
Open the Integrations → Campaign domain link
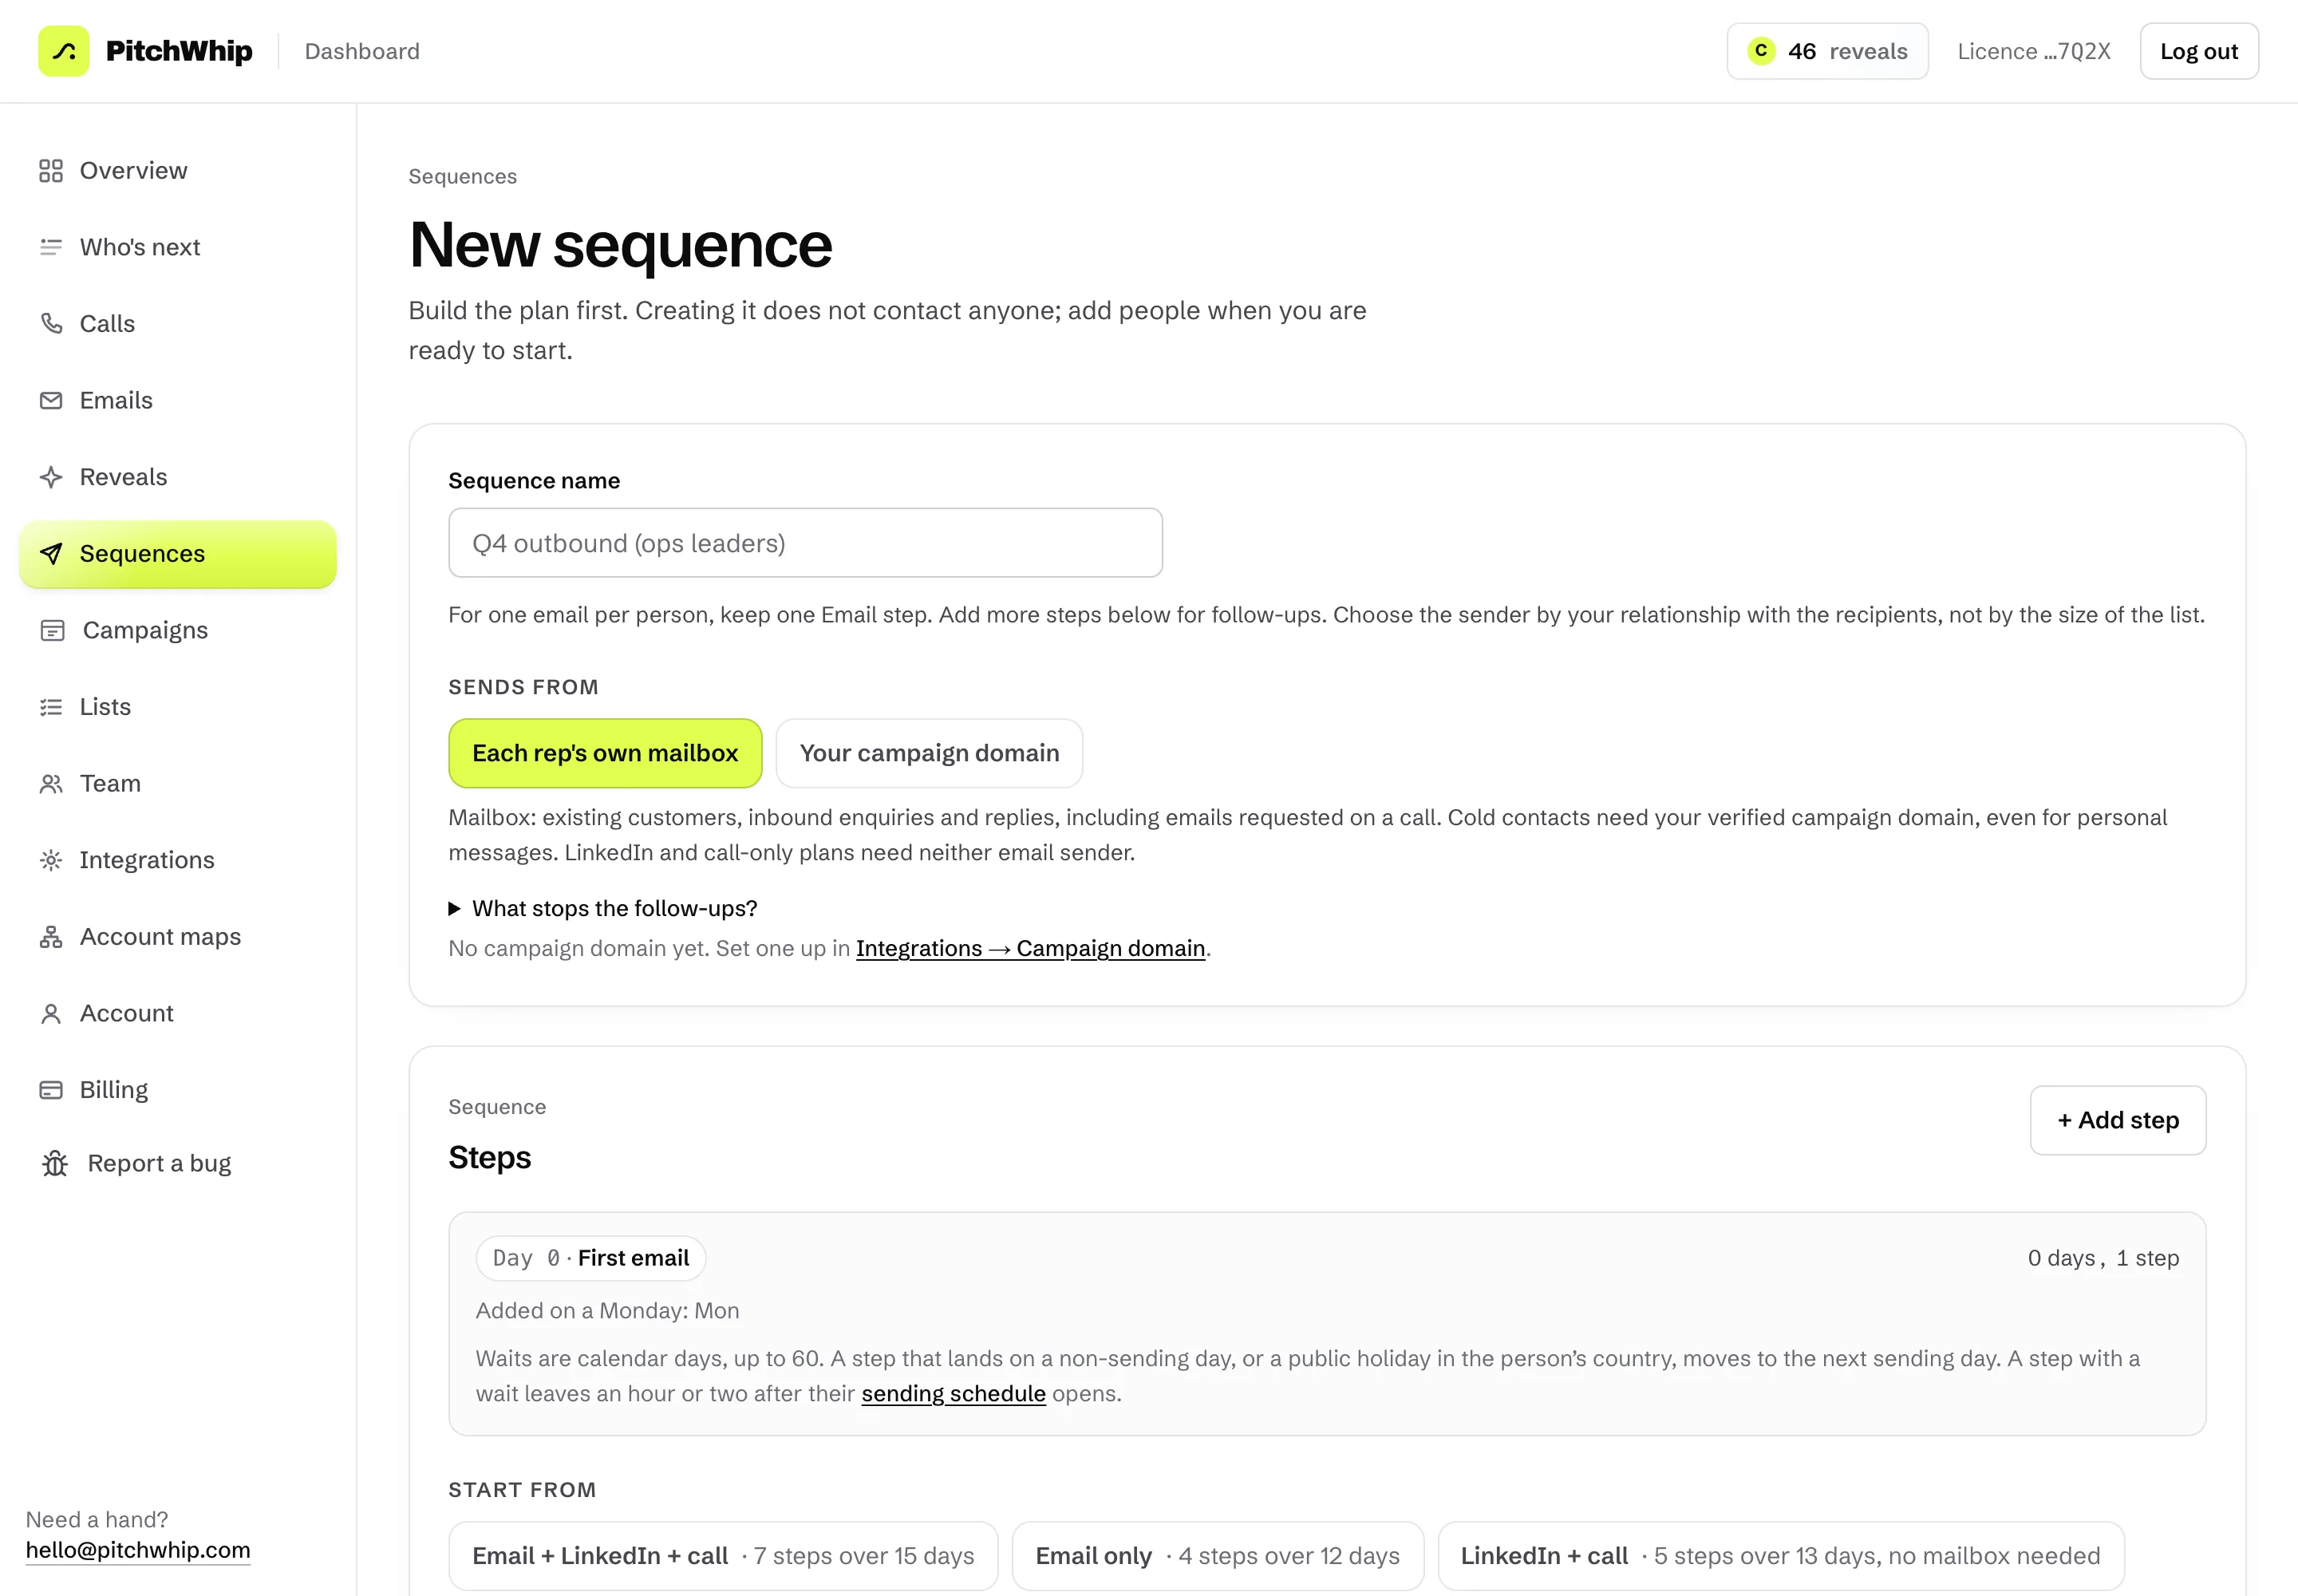(1030, 948)
